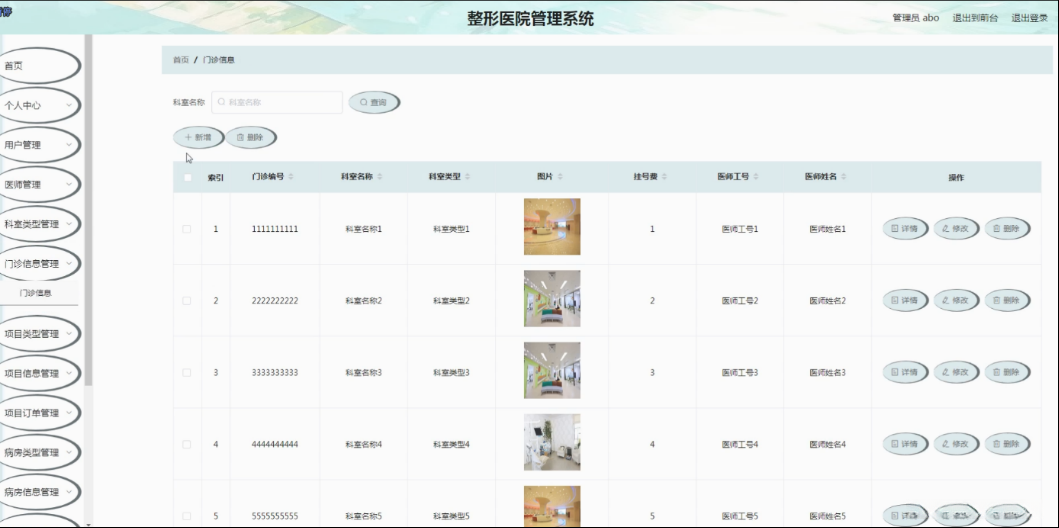The image size is (1059, 528).
Task: Sort by 门诊编号 column sort icon
Action: [291, 177]
